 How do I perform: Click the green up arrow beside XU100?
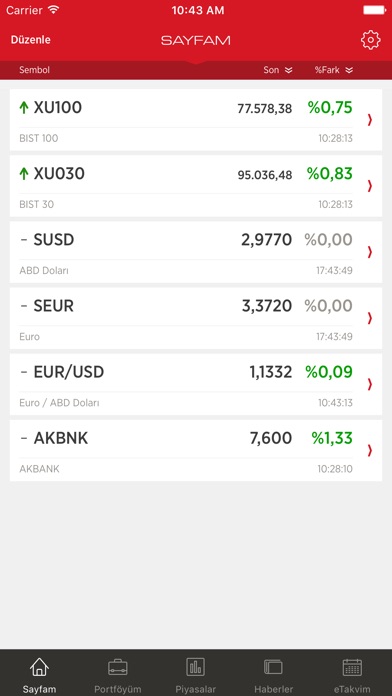coord(24,107)
